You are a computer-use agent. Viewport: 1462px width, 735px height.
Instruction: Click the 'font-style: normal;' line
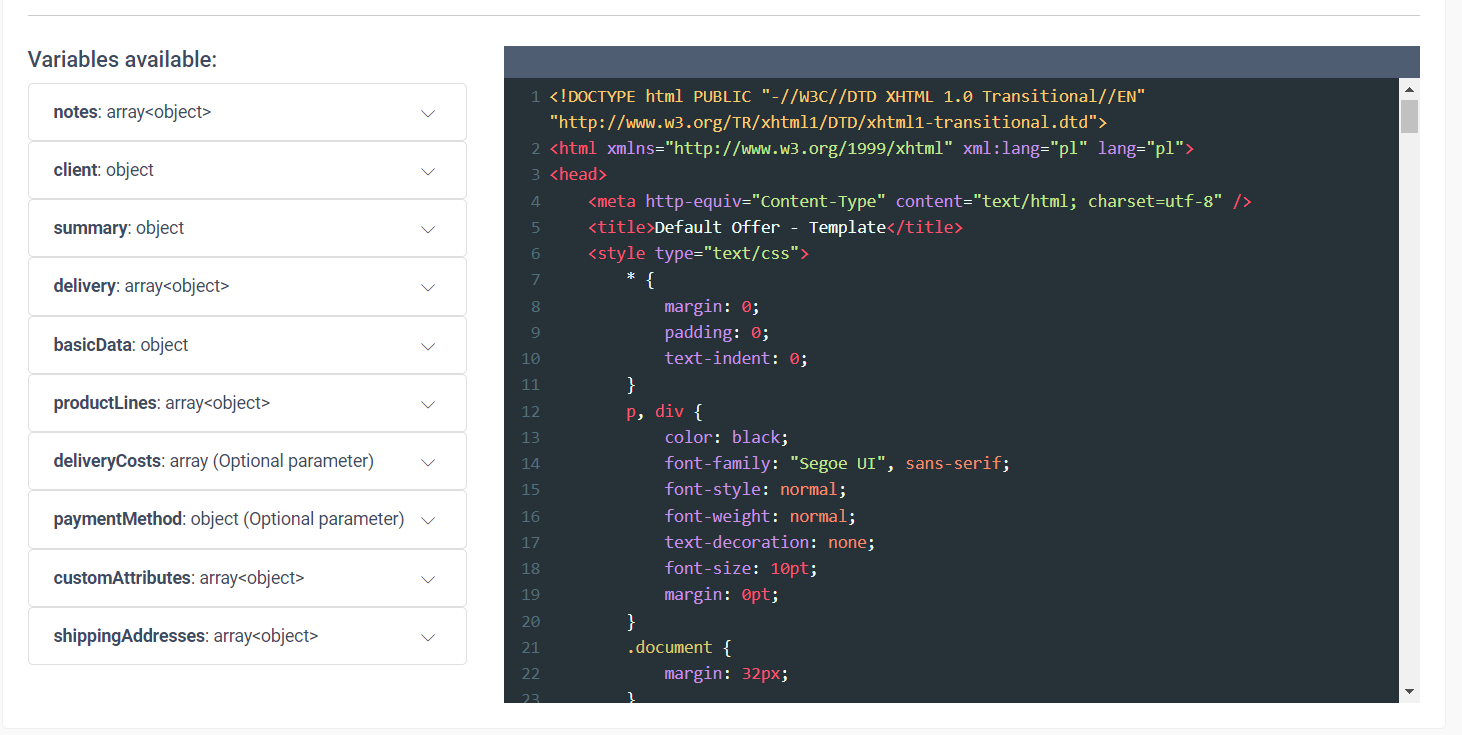[x=756, y=489]
